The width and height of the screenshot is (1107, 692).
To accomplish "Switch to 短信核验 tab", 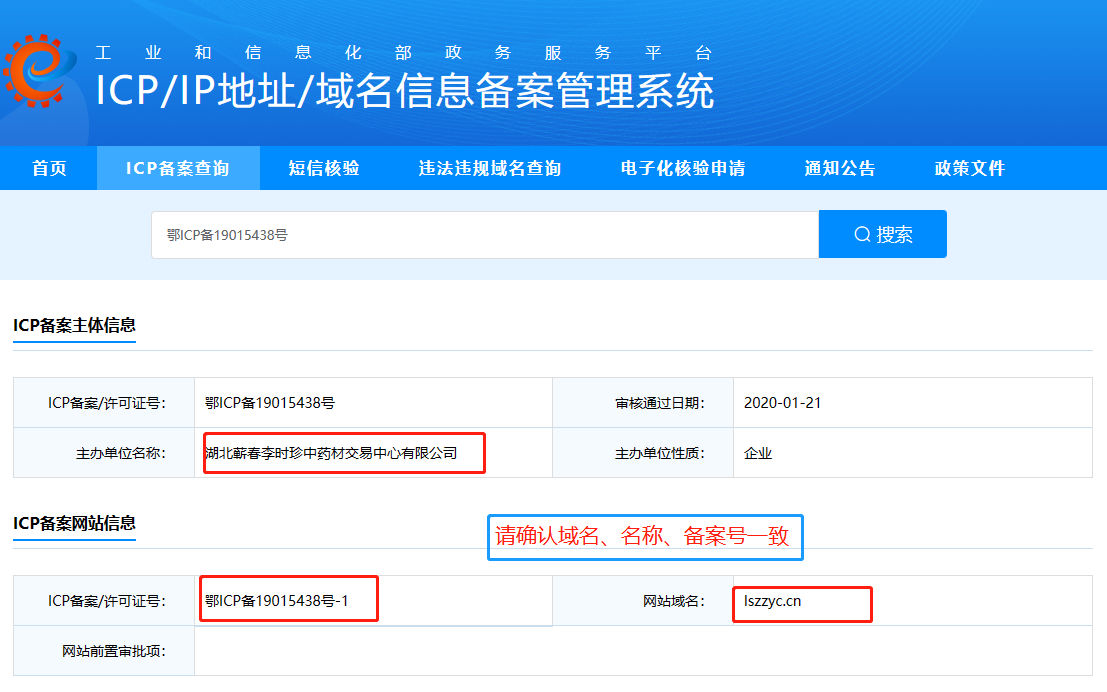I will click(324, 168).
